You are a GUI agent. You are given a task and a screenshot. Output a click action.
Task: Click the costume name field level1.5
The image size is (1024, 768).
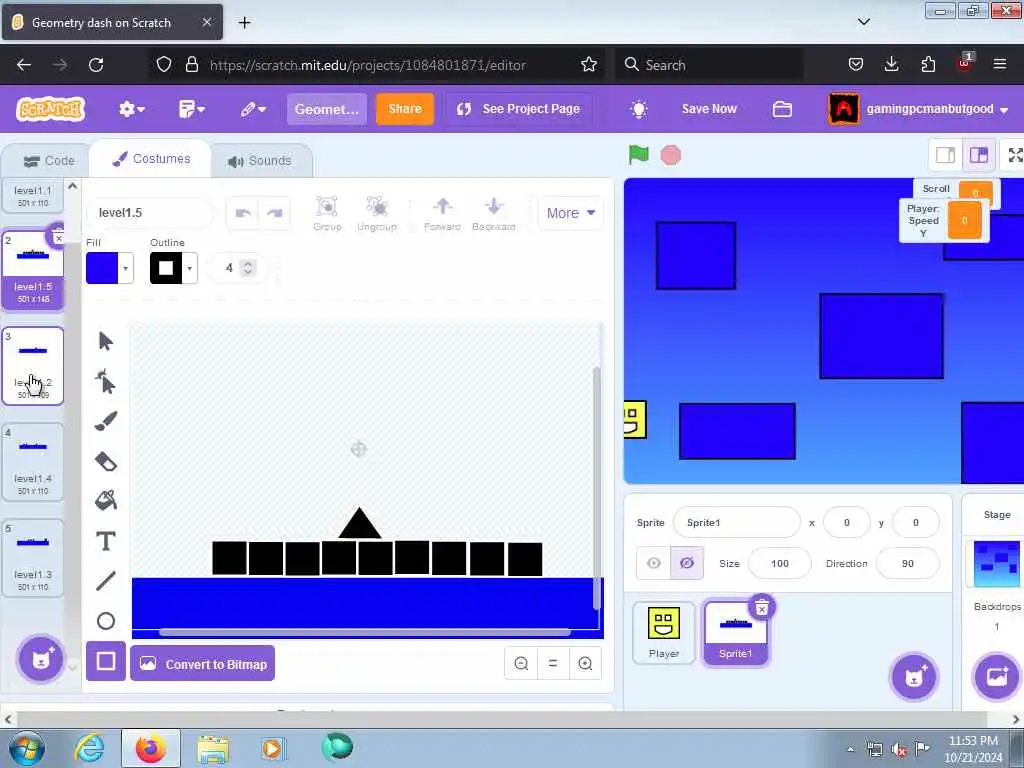150,213
